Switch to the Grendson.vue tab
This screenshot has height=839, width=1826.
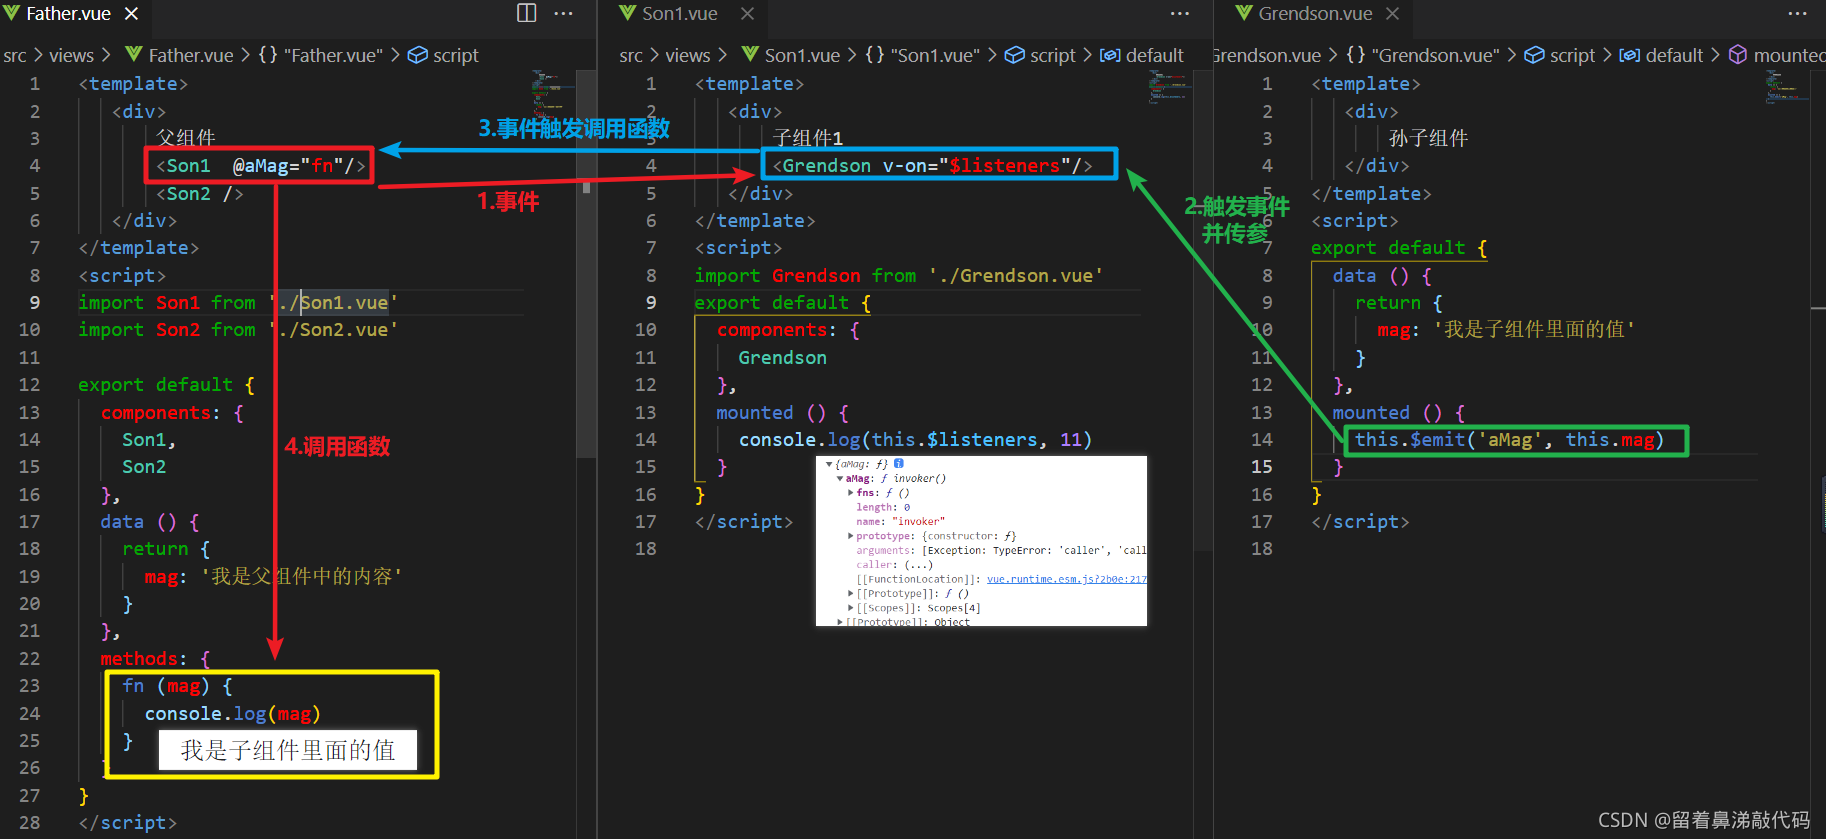click(1314, 14)
